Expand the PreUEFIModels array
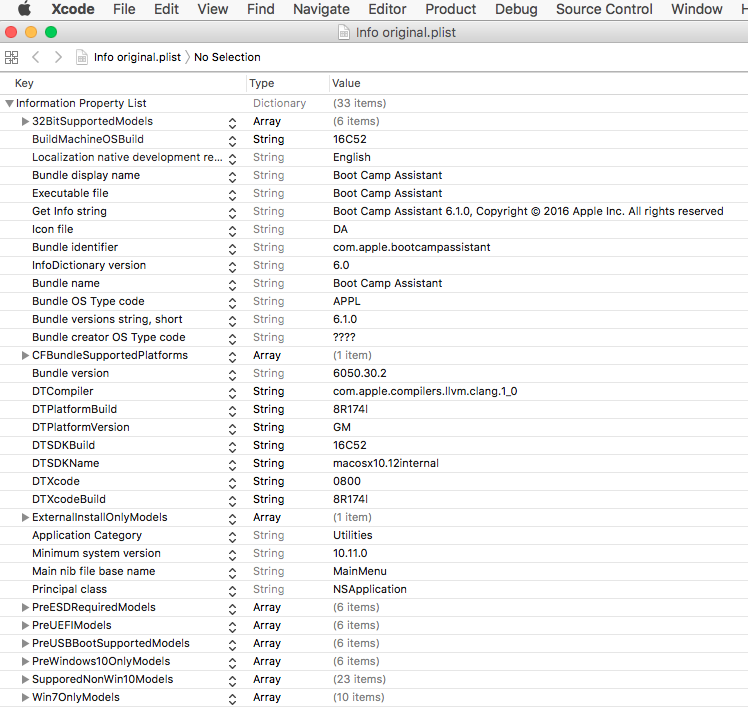 pyautogui.click(x=25, y=625)
